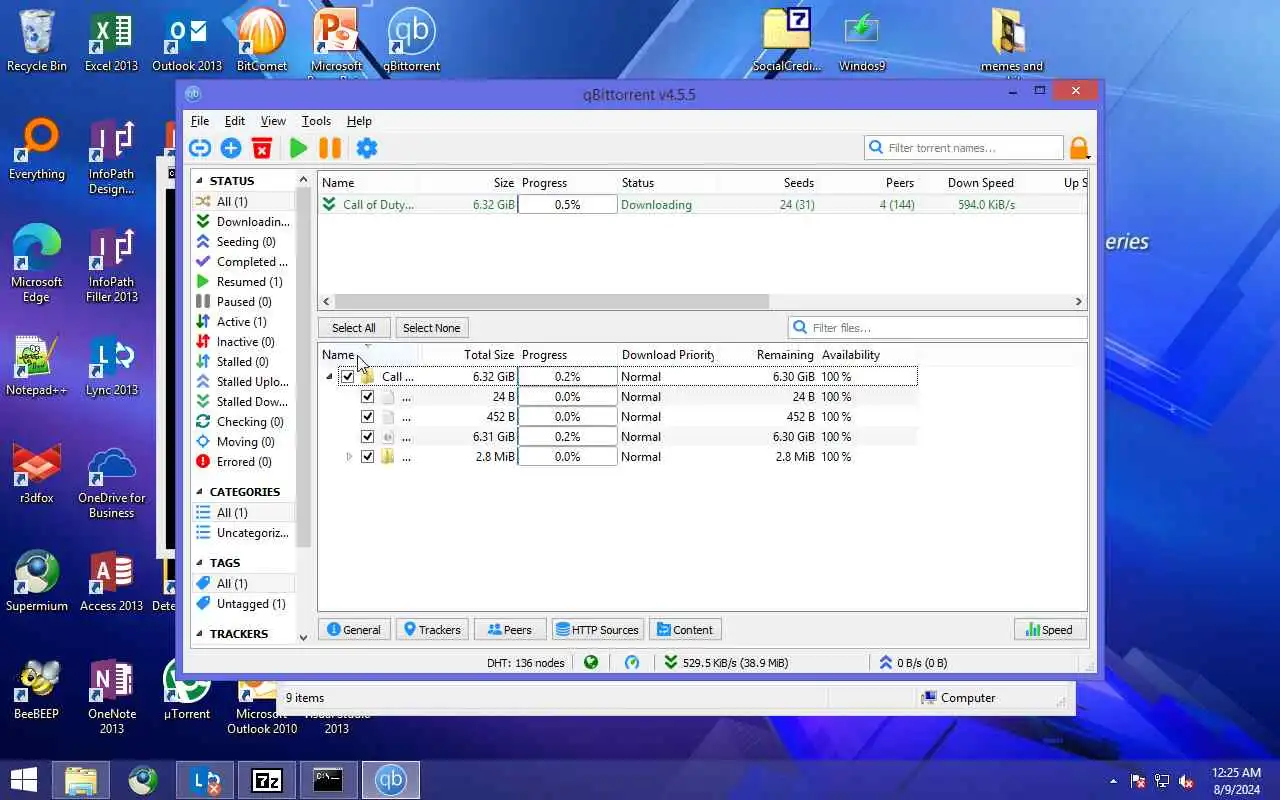
Task: Click the Select None button
Action: click(x=431, y=328)
